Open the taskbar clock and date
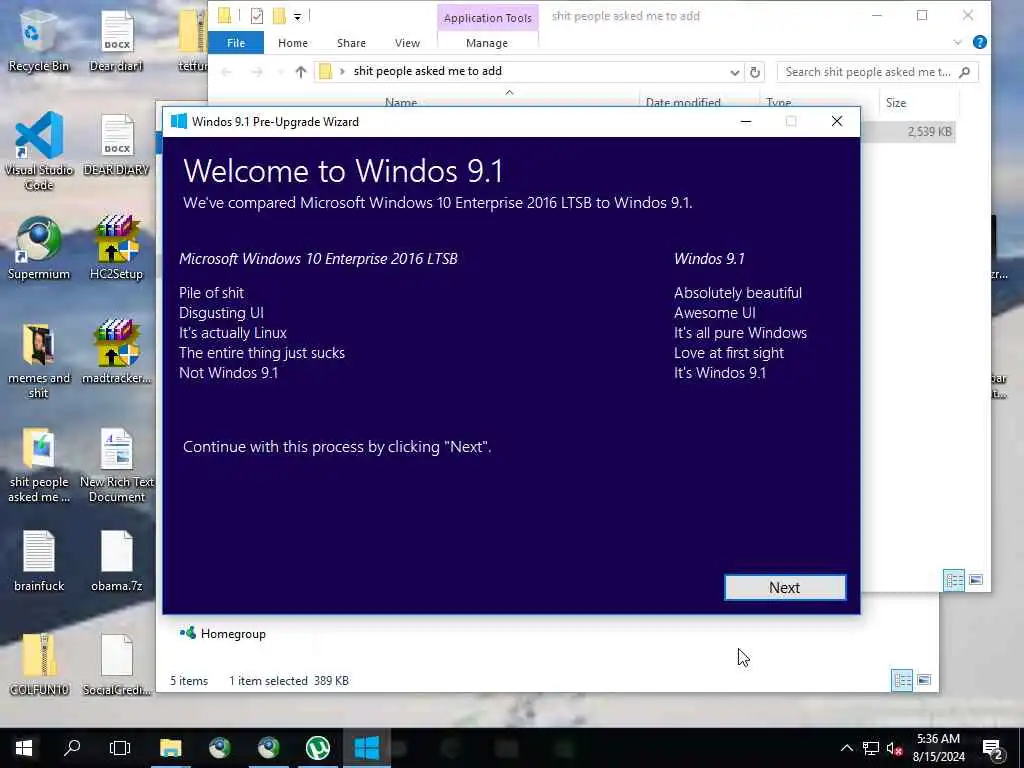1024x768 pixels. 938,748
